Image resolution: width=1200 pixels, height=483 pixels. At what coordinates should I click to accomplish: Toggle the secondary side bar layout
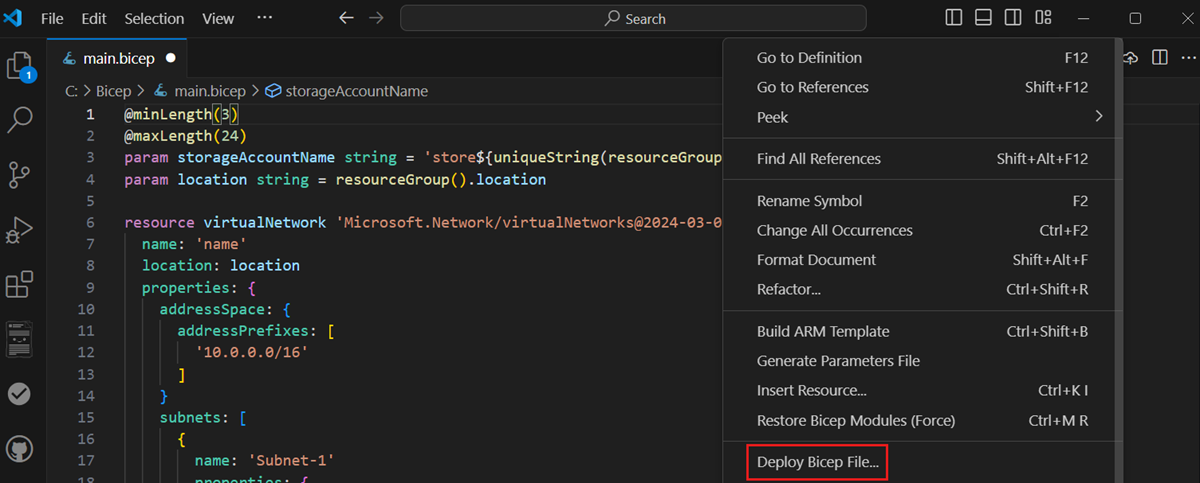tap(1013, 18)
